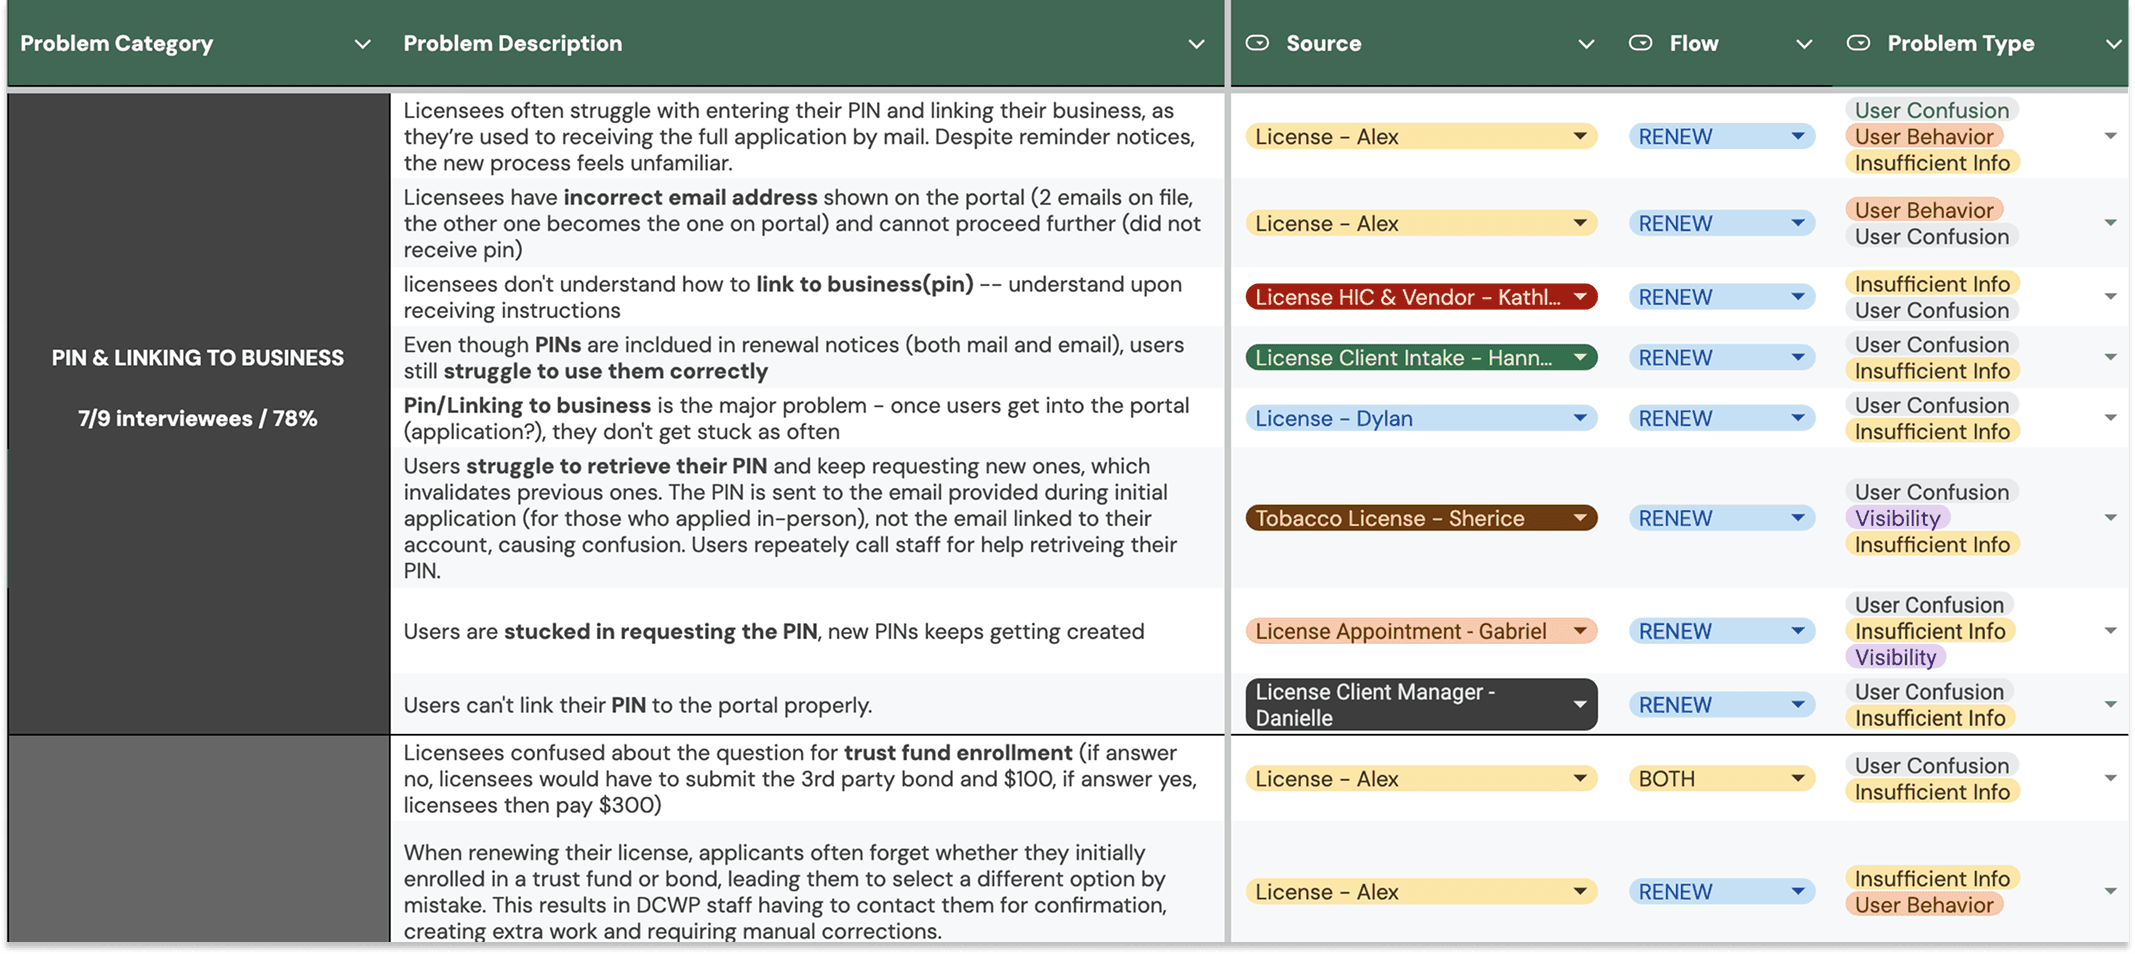Select the 7/9 interviewees / 78% text
The height and width of the screenshot is (954, 2135).
point(198,419)
